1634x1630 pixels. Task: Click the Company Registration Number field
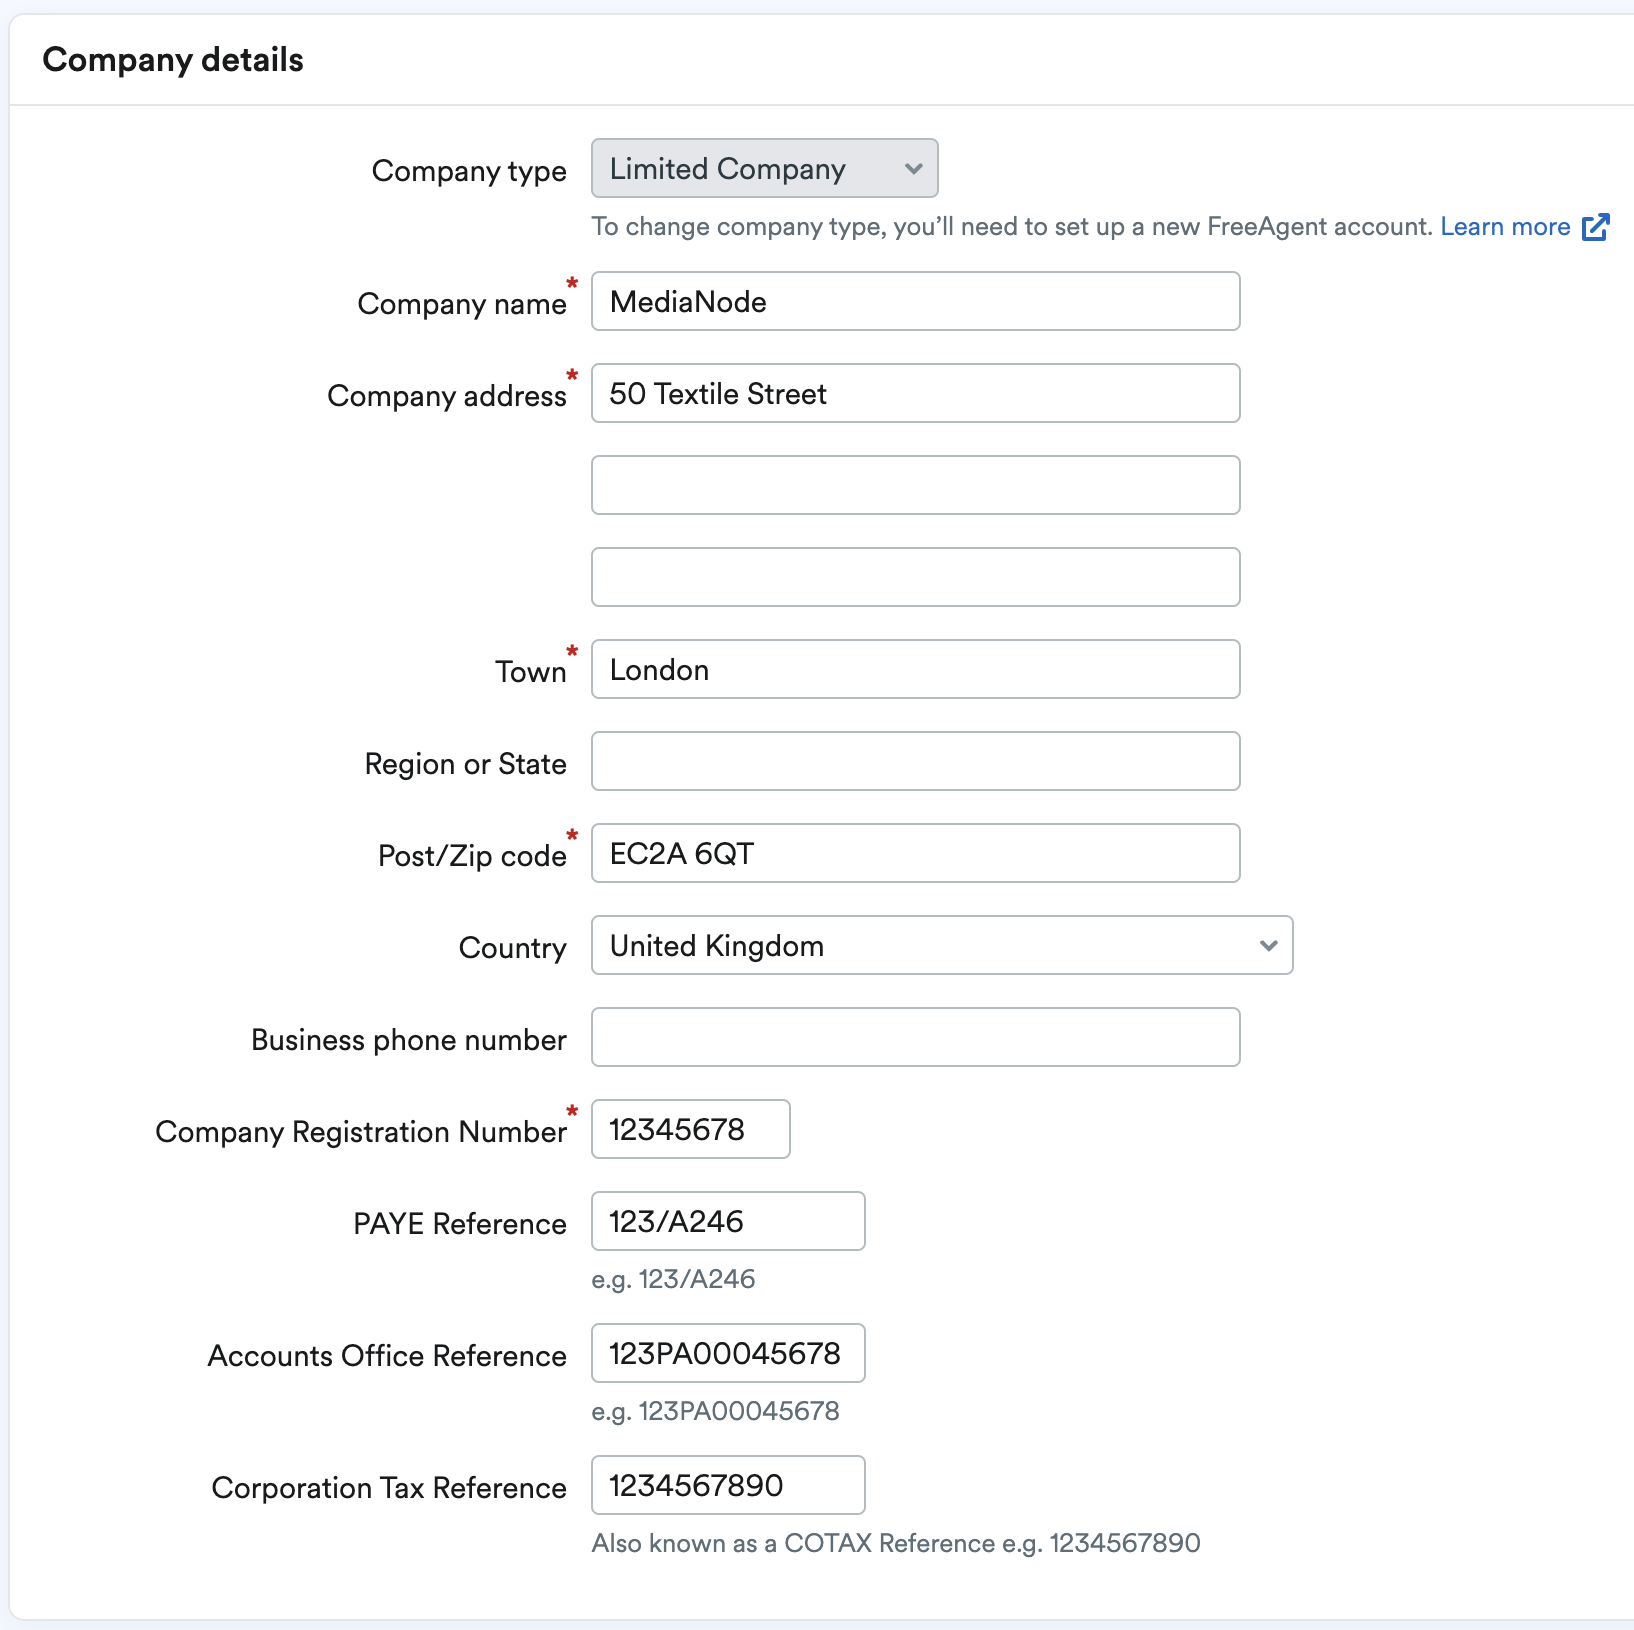[x=690, y=1129]
